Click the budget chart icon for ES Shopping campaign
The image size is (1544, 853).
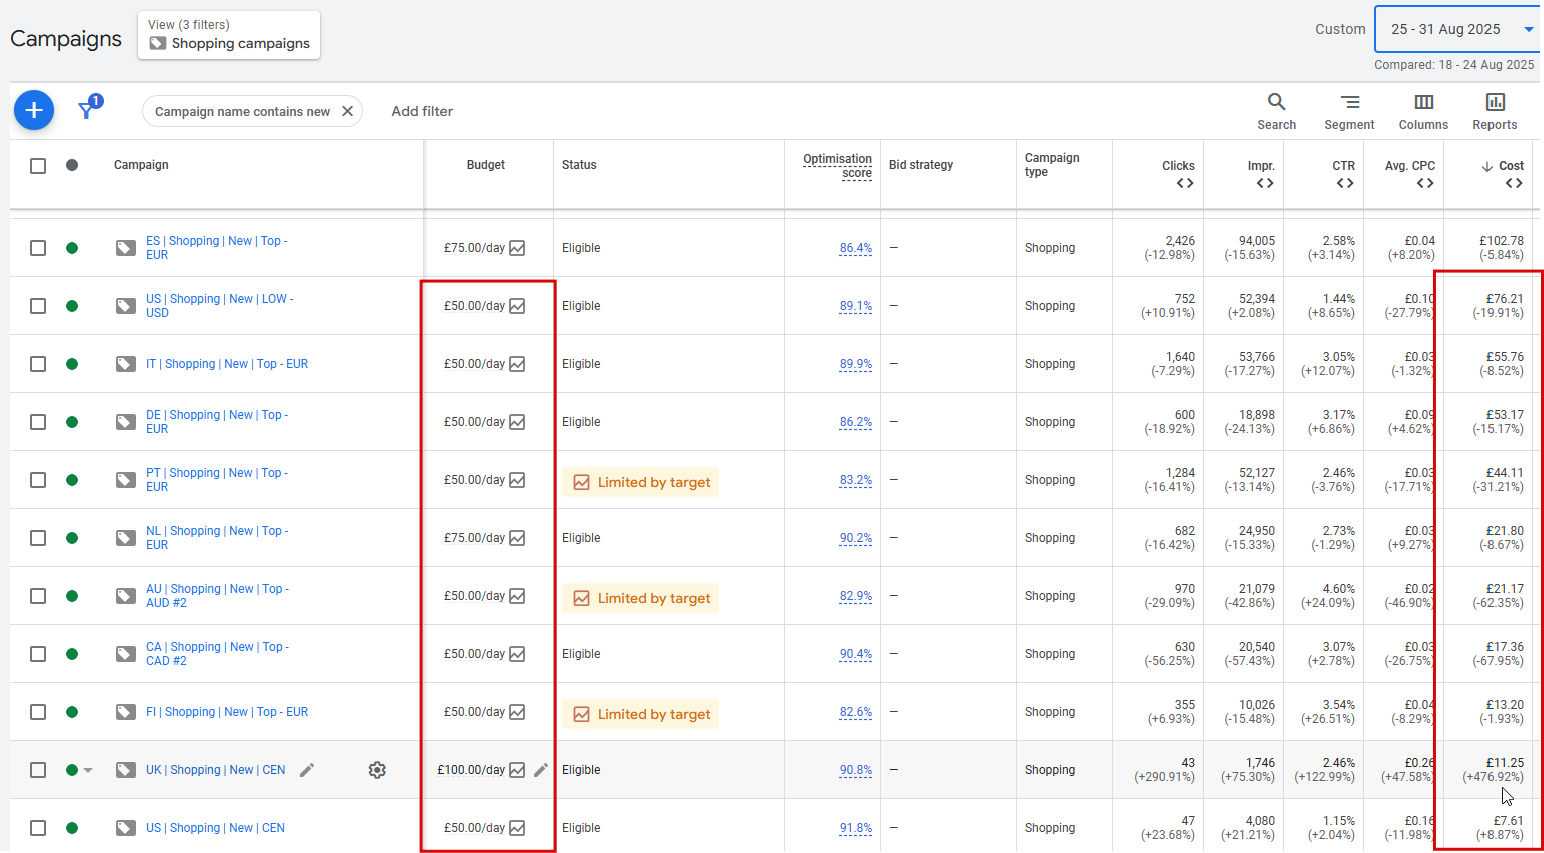517,248
